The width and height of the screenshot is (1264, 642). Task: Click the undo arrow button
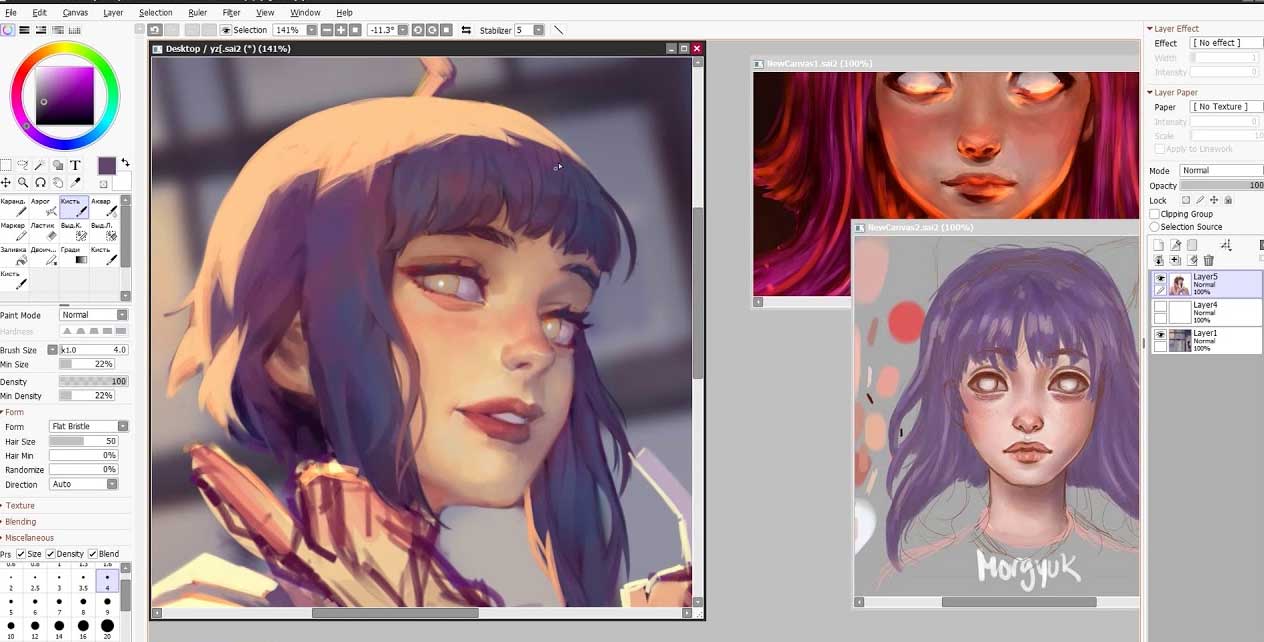pyautogui.click(x=154, y=30)
